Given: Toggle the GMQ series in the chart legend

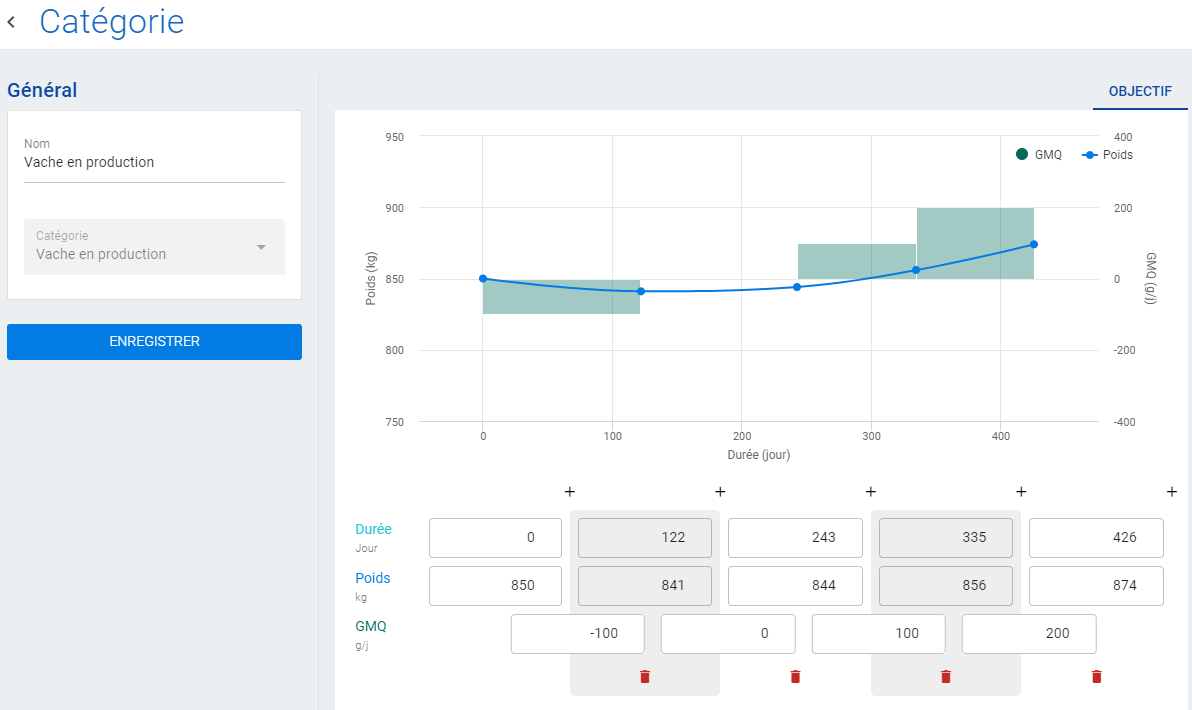Looking at the screenshot, I should click(1038, 154).
